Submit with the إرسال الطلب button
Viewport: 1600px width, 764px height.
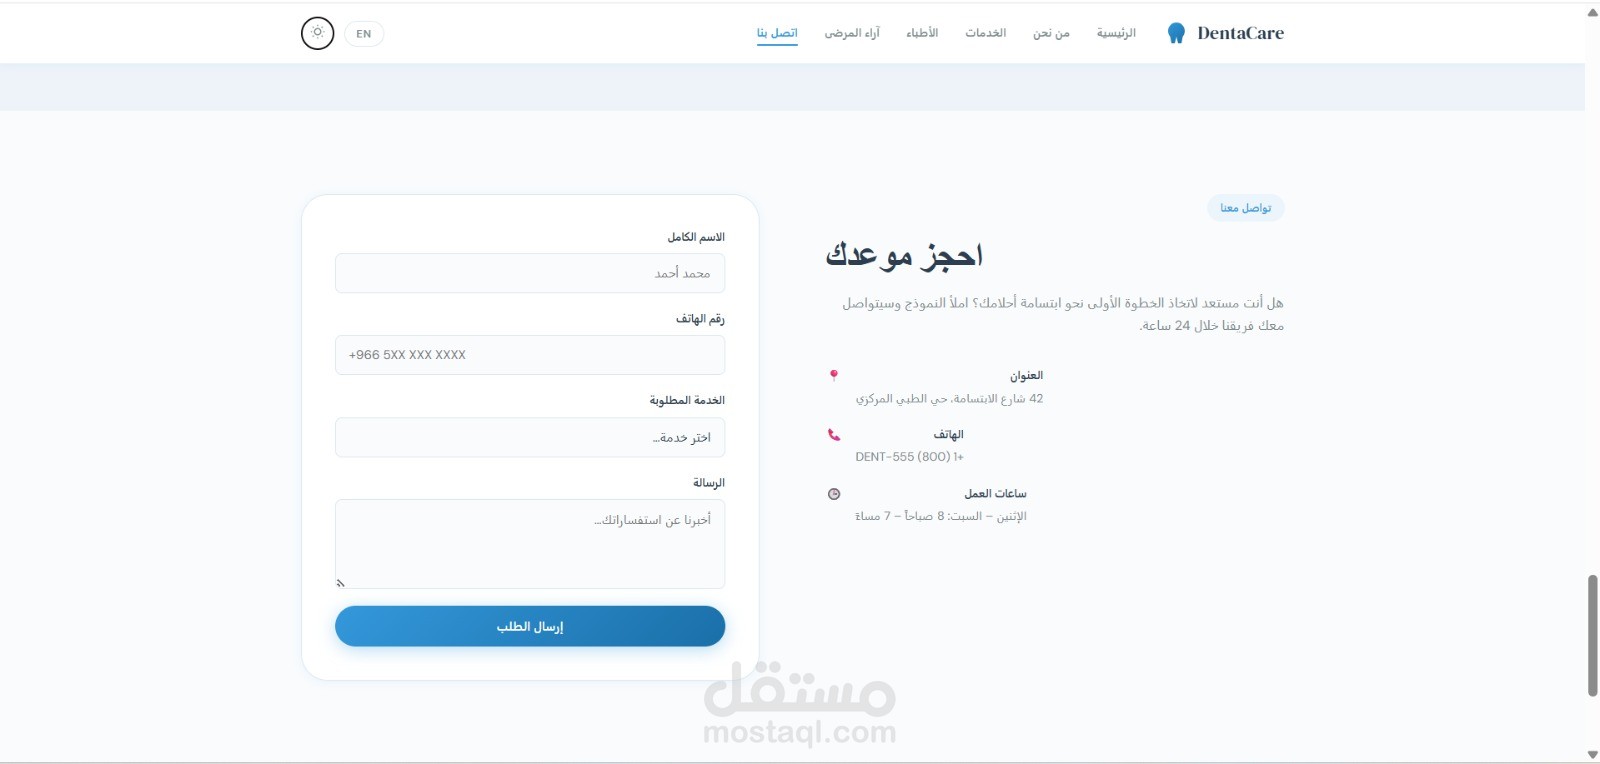530,626
